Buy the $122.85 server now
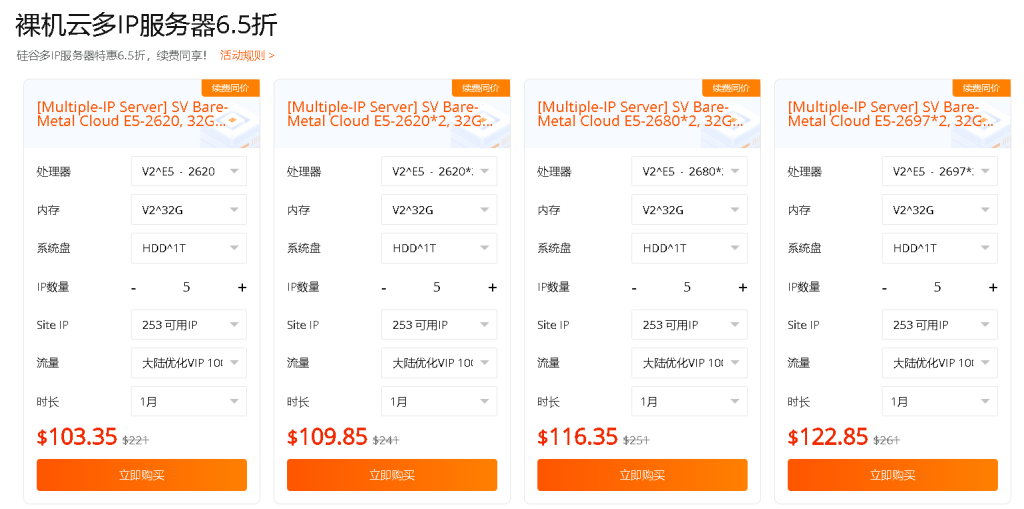The width and height of the screenshot is (1024, 509). 892,475
